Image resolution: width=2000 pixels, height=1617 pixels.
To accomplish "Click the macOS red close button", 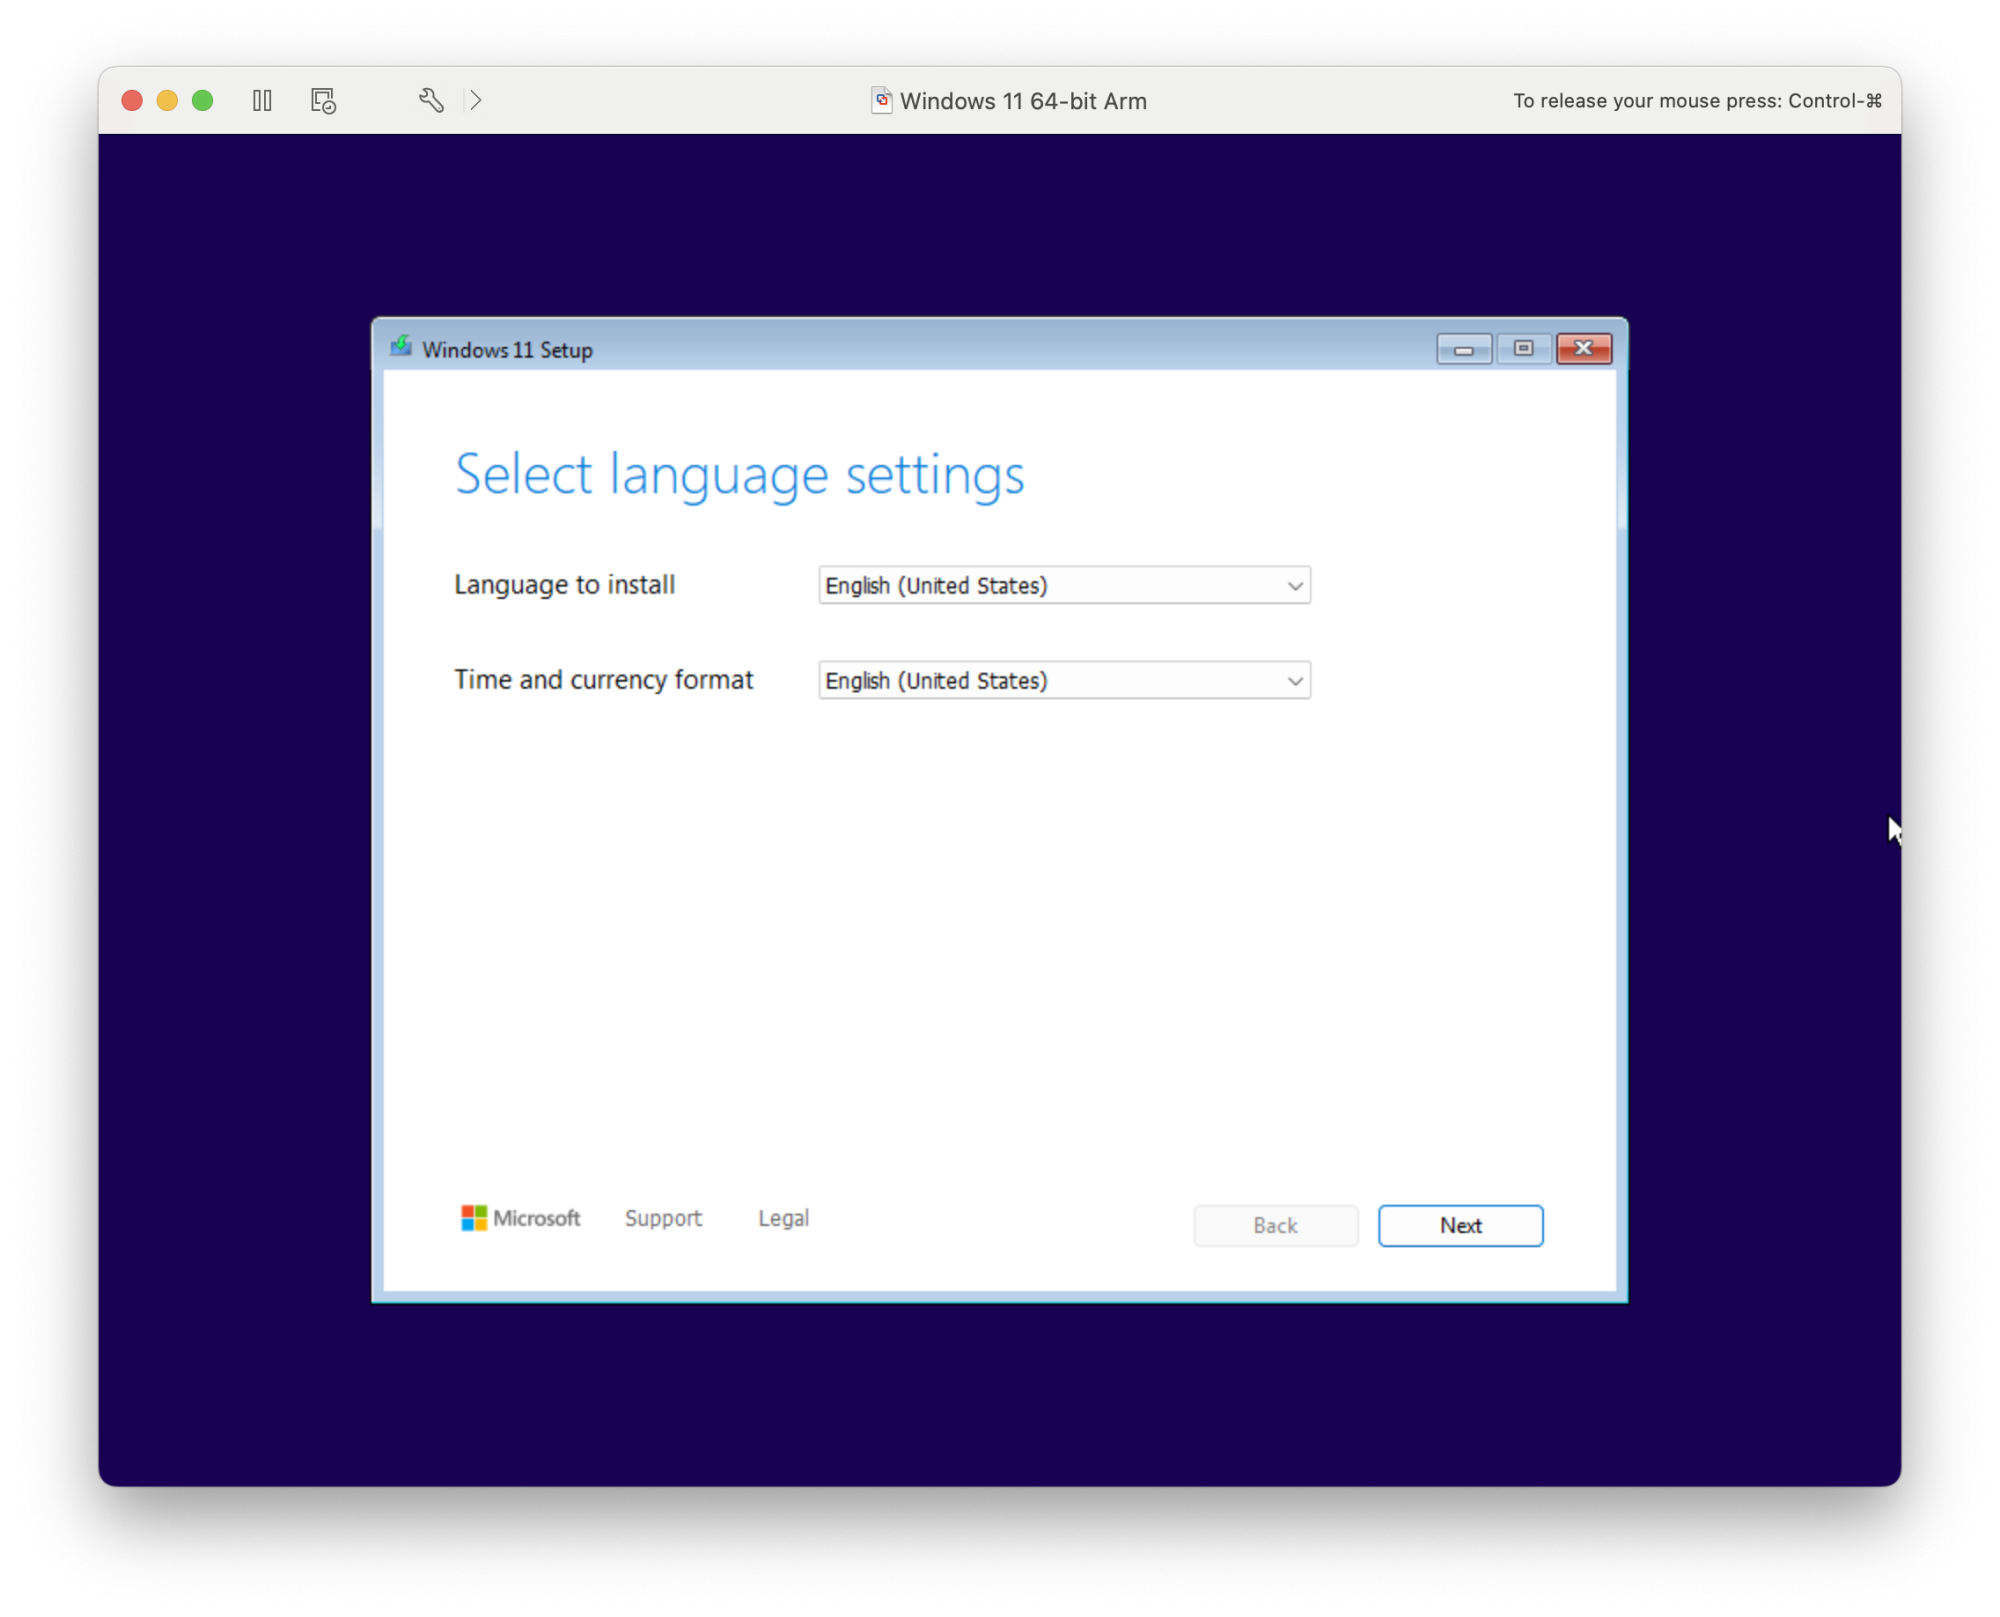I will [132, 100].
